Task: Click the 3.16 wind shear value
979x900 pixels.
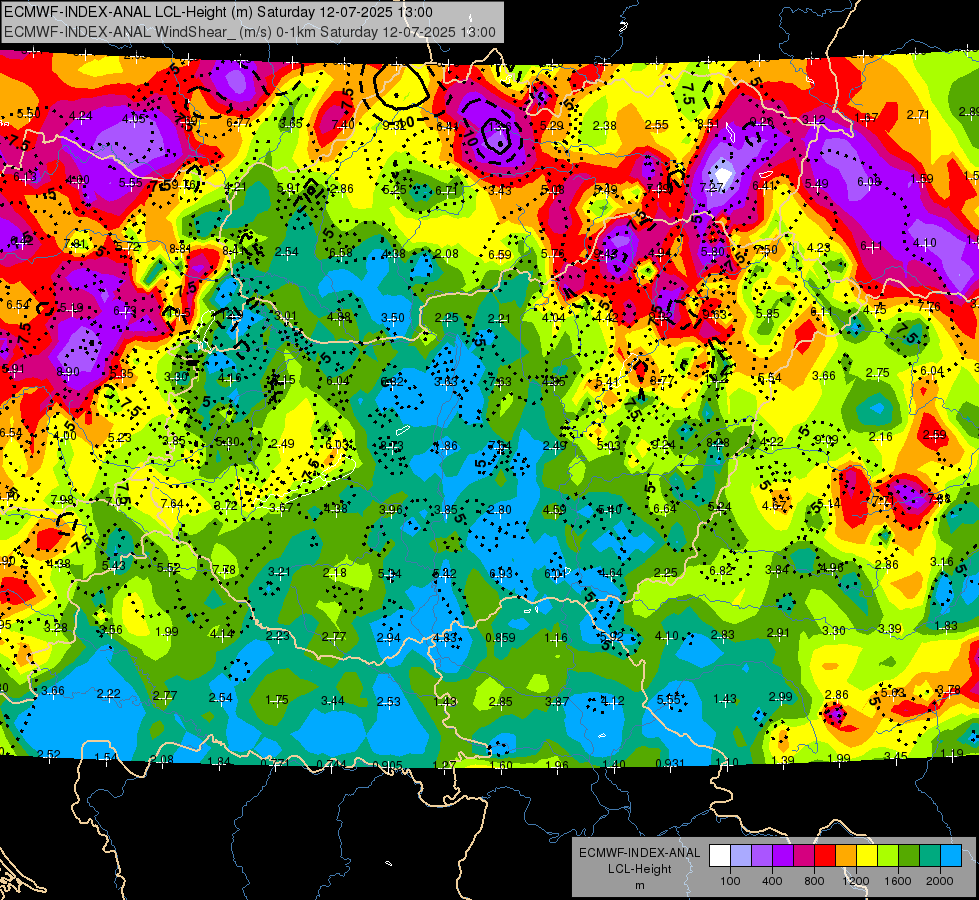Action: (942, 562)
